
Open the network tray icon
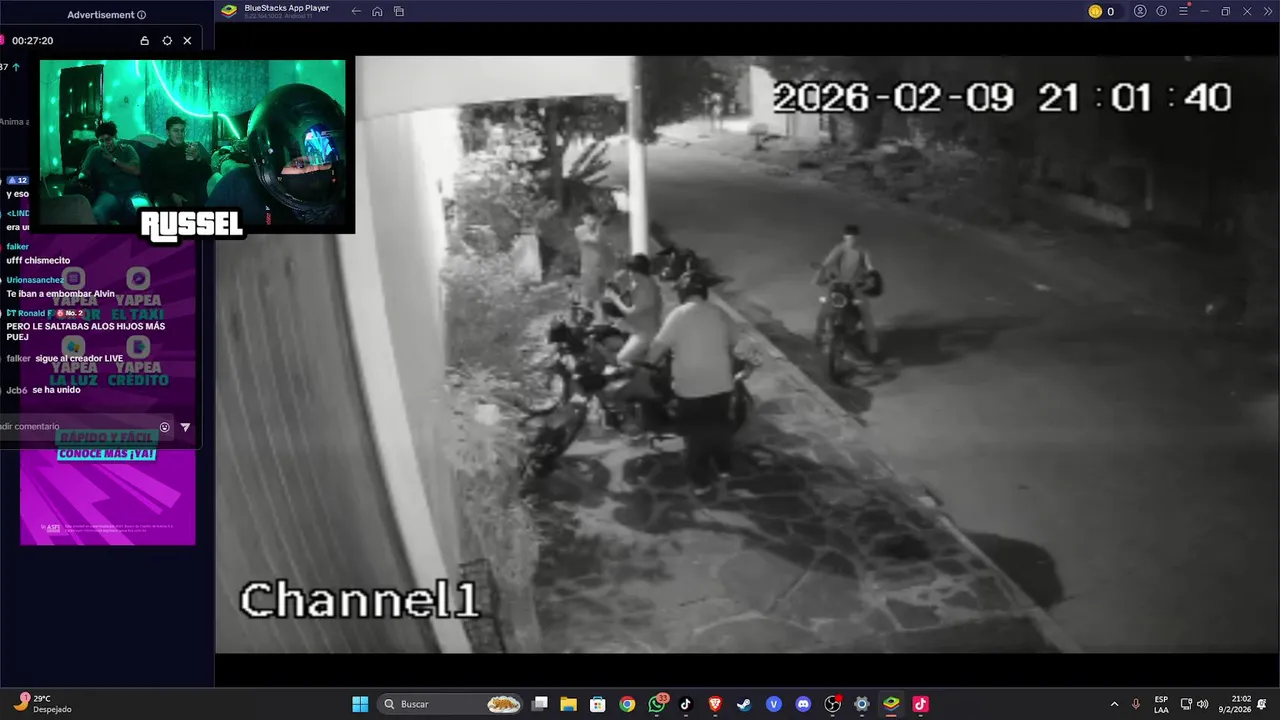[1186, 704]
